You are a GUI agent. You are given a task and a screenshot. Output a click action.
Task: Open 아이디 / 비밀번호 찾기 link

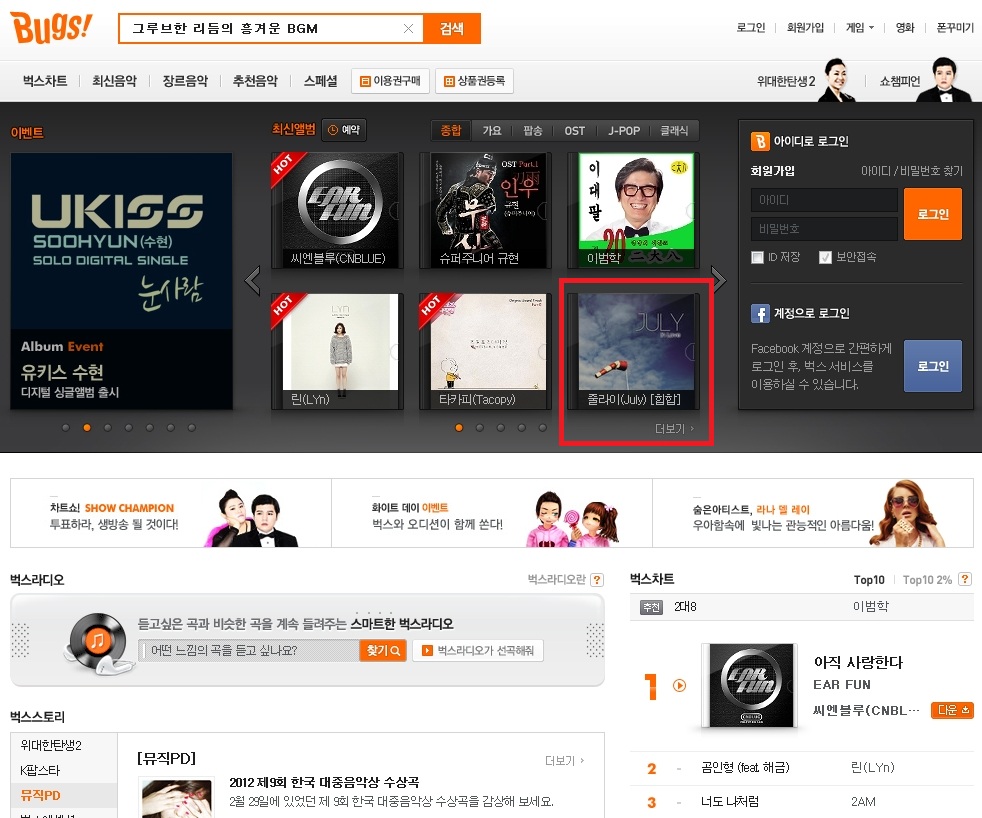911,170
